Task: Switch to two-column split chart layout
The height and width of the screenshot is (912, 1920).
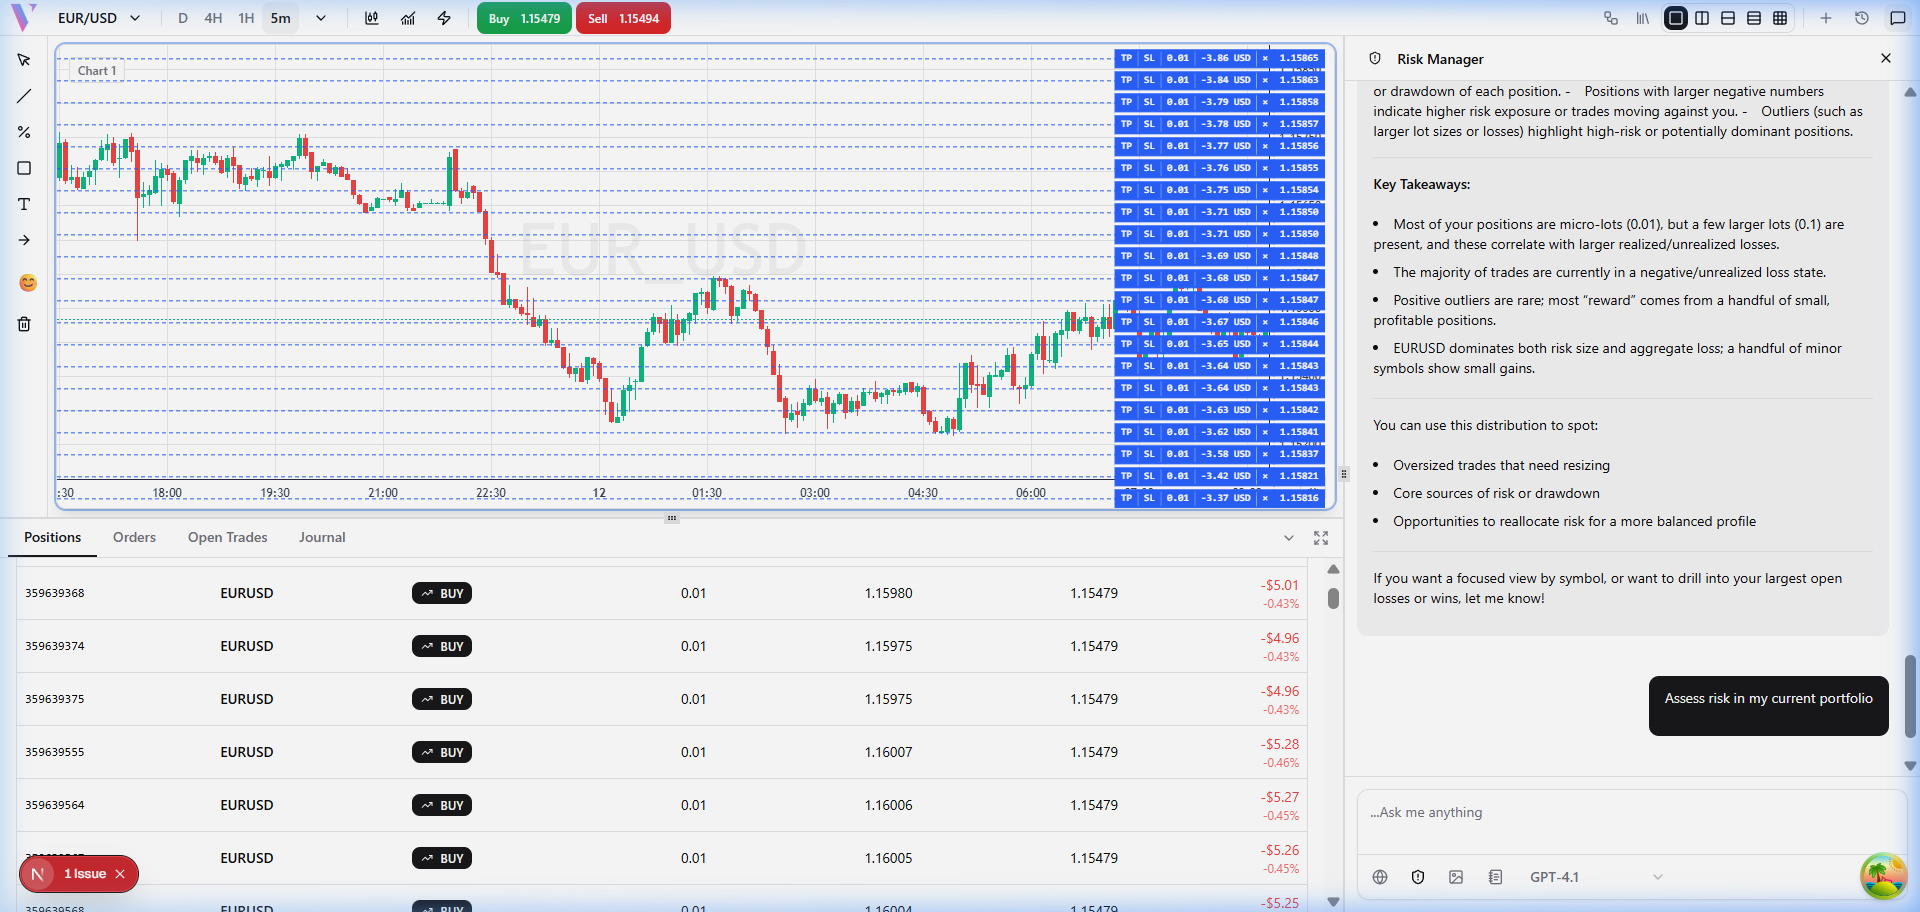Action: click(x=1702, y=18)
